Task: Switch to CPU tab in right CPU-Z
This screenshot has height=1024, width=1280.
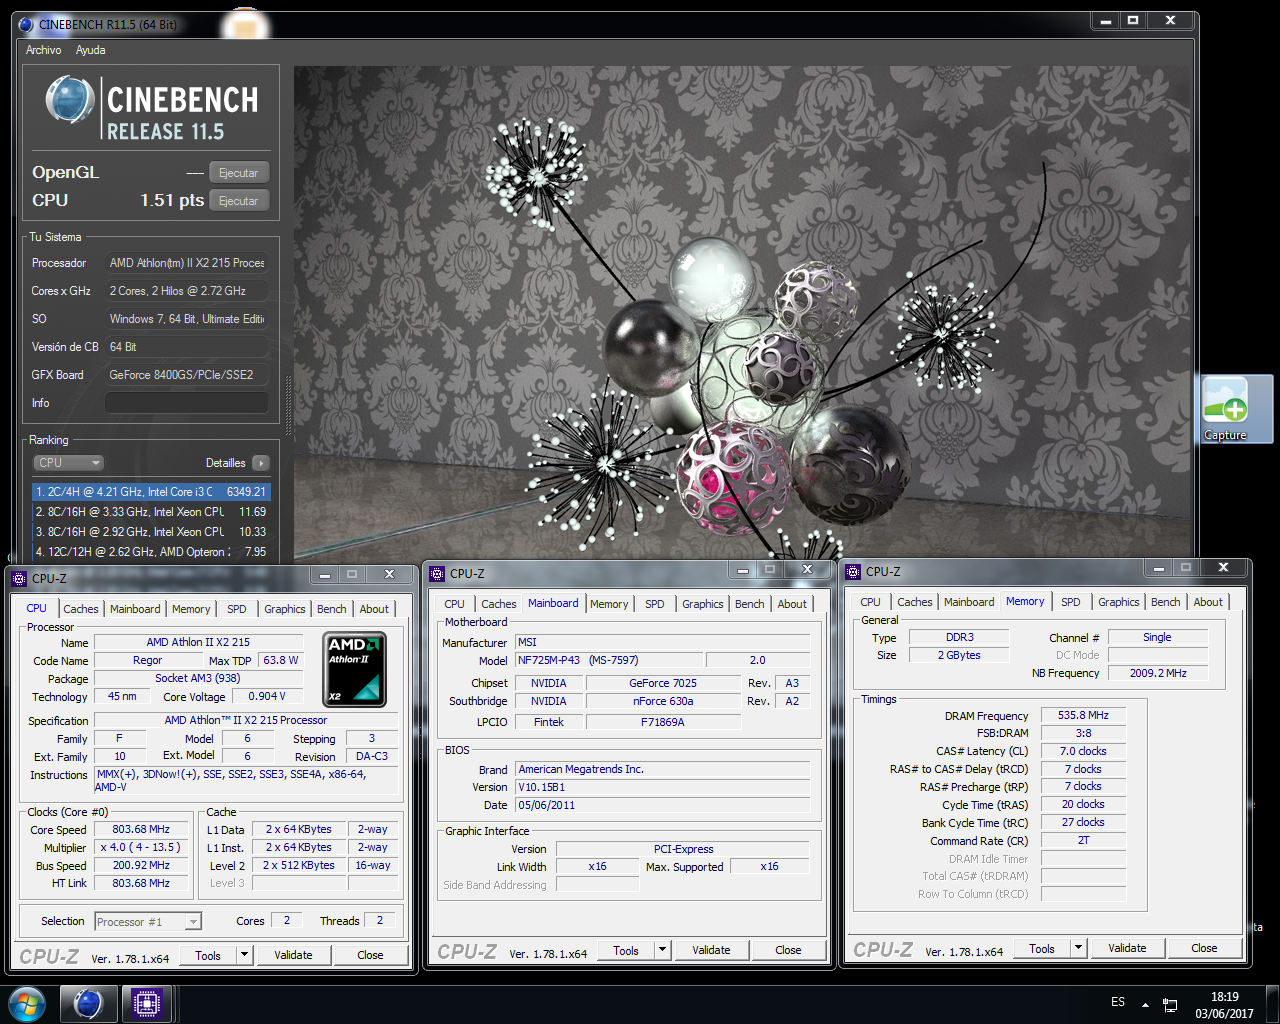Action: (870, 602)
